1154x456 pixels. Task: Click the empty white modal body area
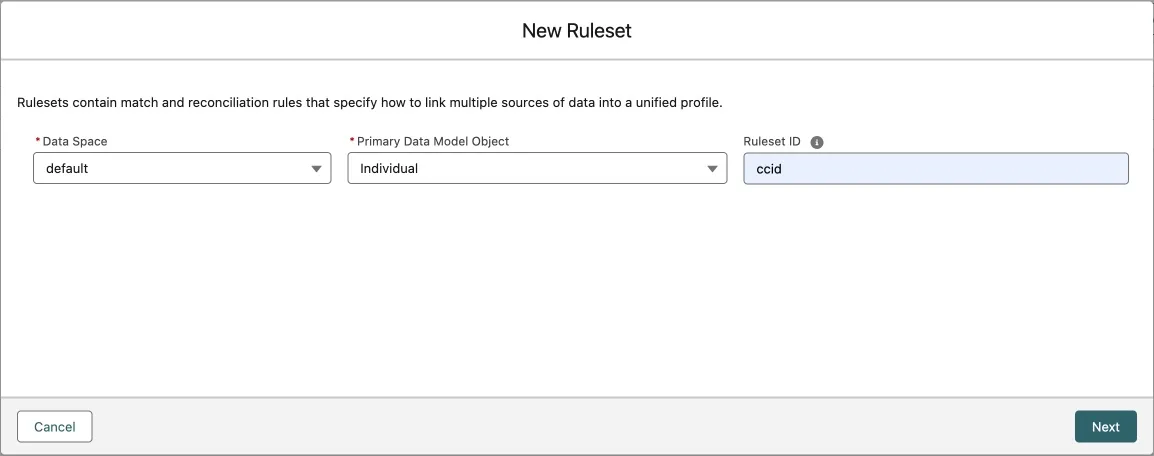(576, 290)
